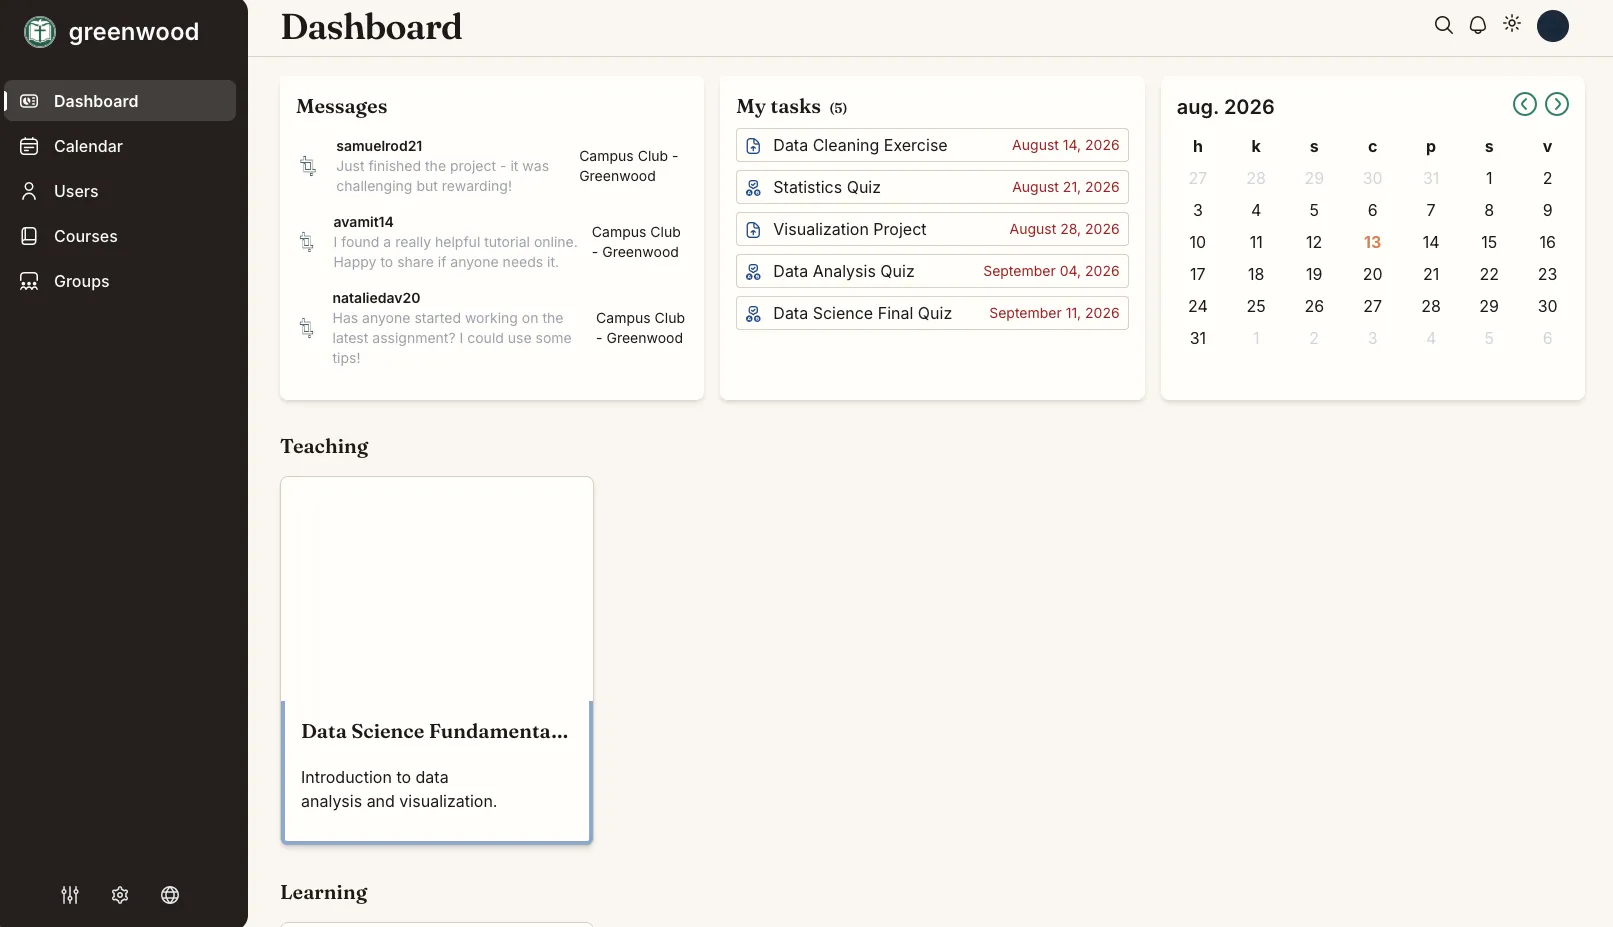Open the user profile avatar

point(1552,26)
